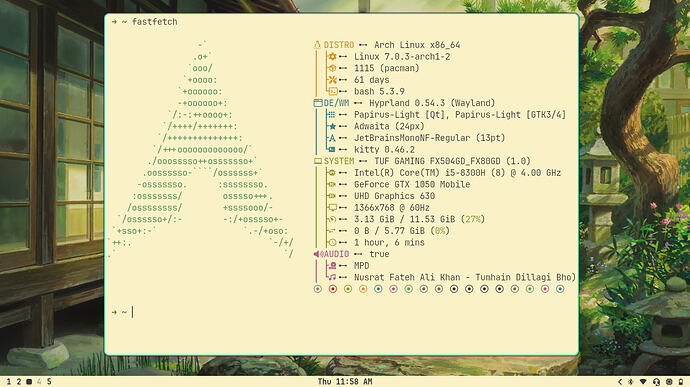This screenshot has width=690, height=387.
Task: Click the window icon beside DE/WM
Action: pos(318,103)
